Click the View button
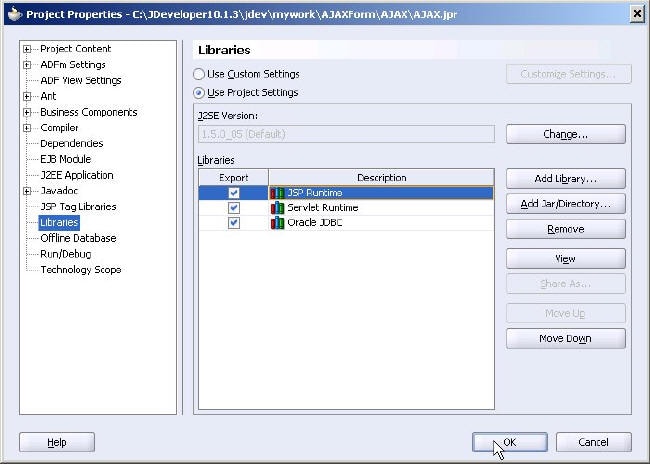The height and width of the screenshot is (464, 650). [x=566, y=259]
